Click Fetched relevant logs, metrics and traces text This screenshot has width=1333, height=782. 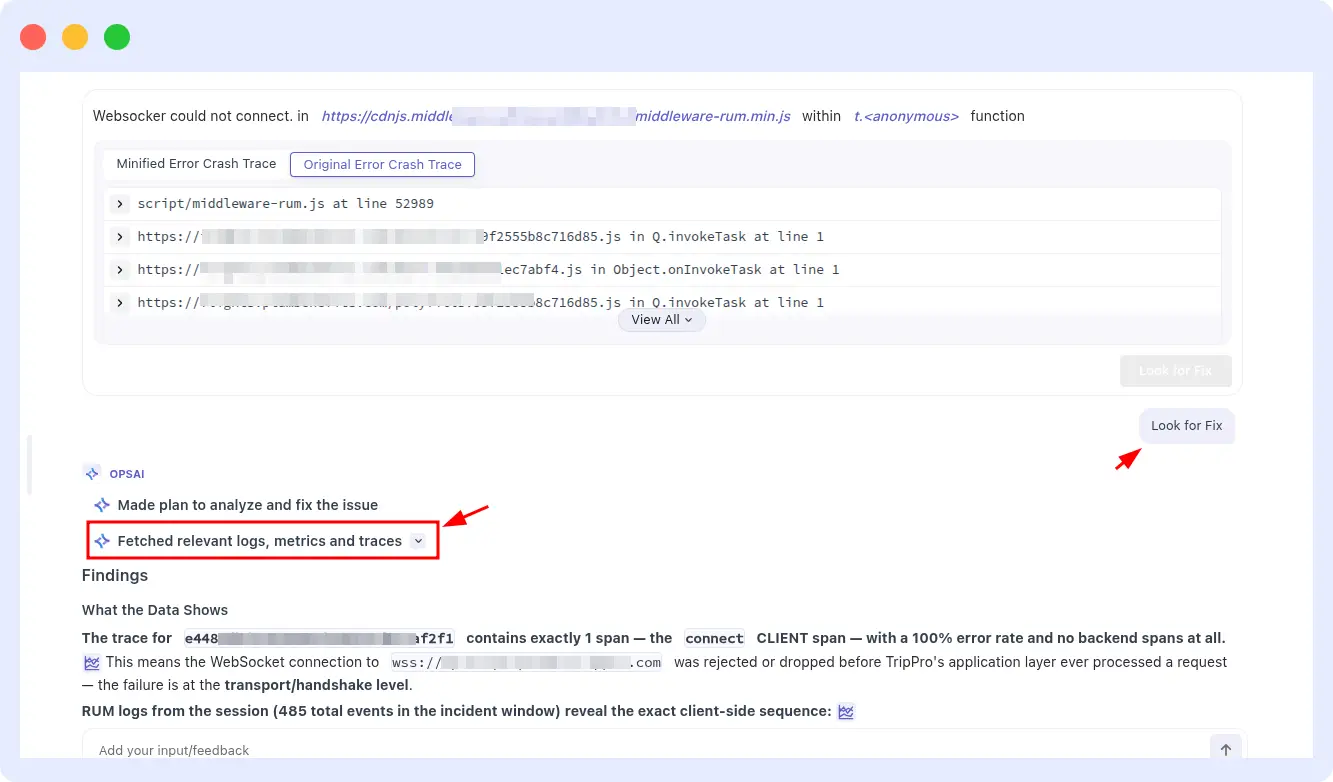260,541
